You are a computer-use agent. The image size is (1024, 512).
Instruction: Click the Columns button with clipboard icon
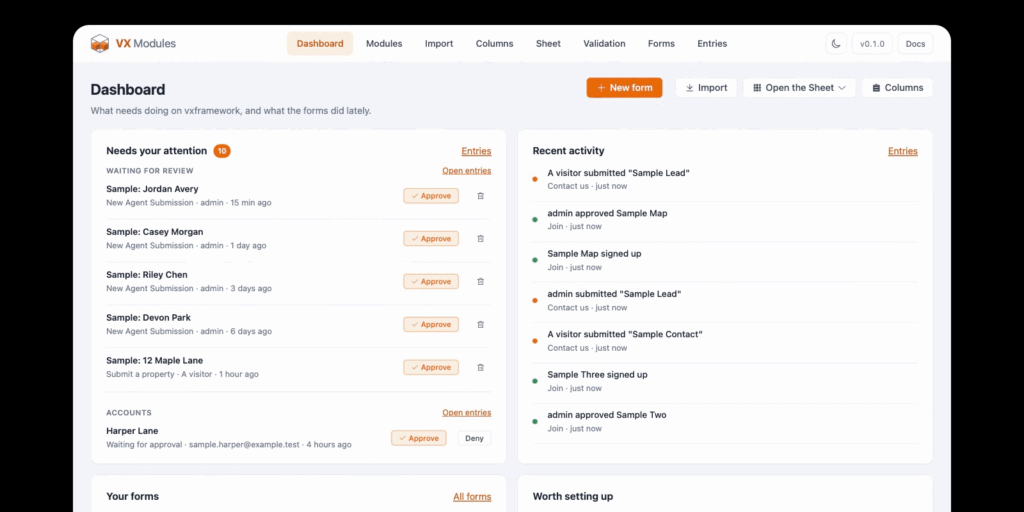coord(897,88)
